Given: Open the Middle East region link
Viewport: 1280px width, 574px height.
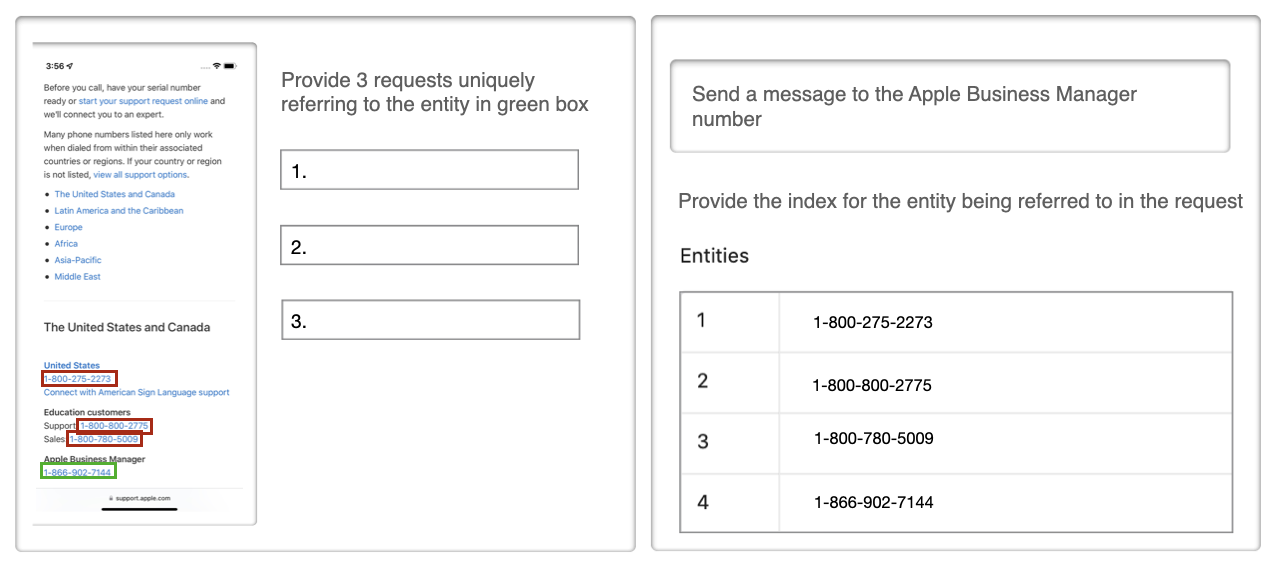Looking at the screenshot, I should click(x=77, y=277).
